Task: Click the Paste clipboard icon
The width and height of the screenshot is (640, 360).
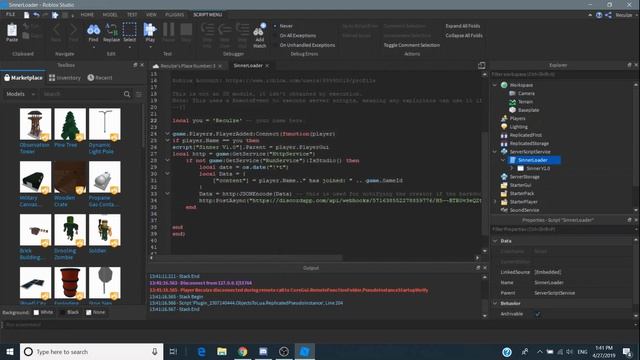Action: [12, 31]
